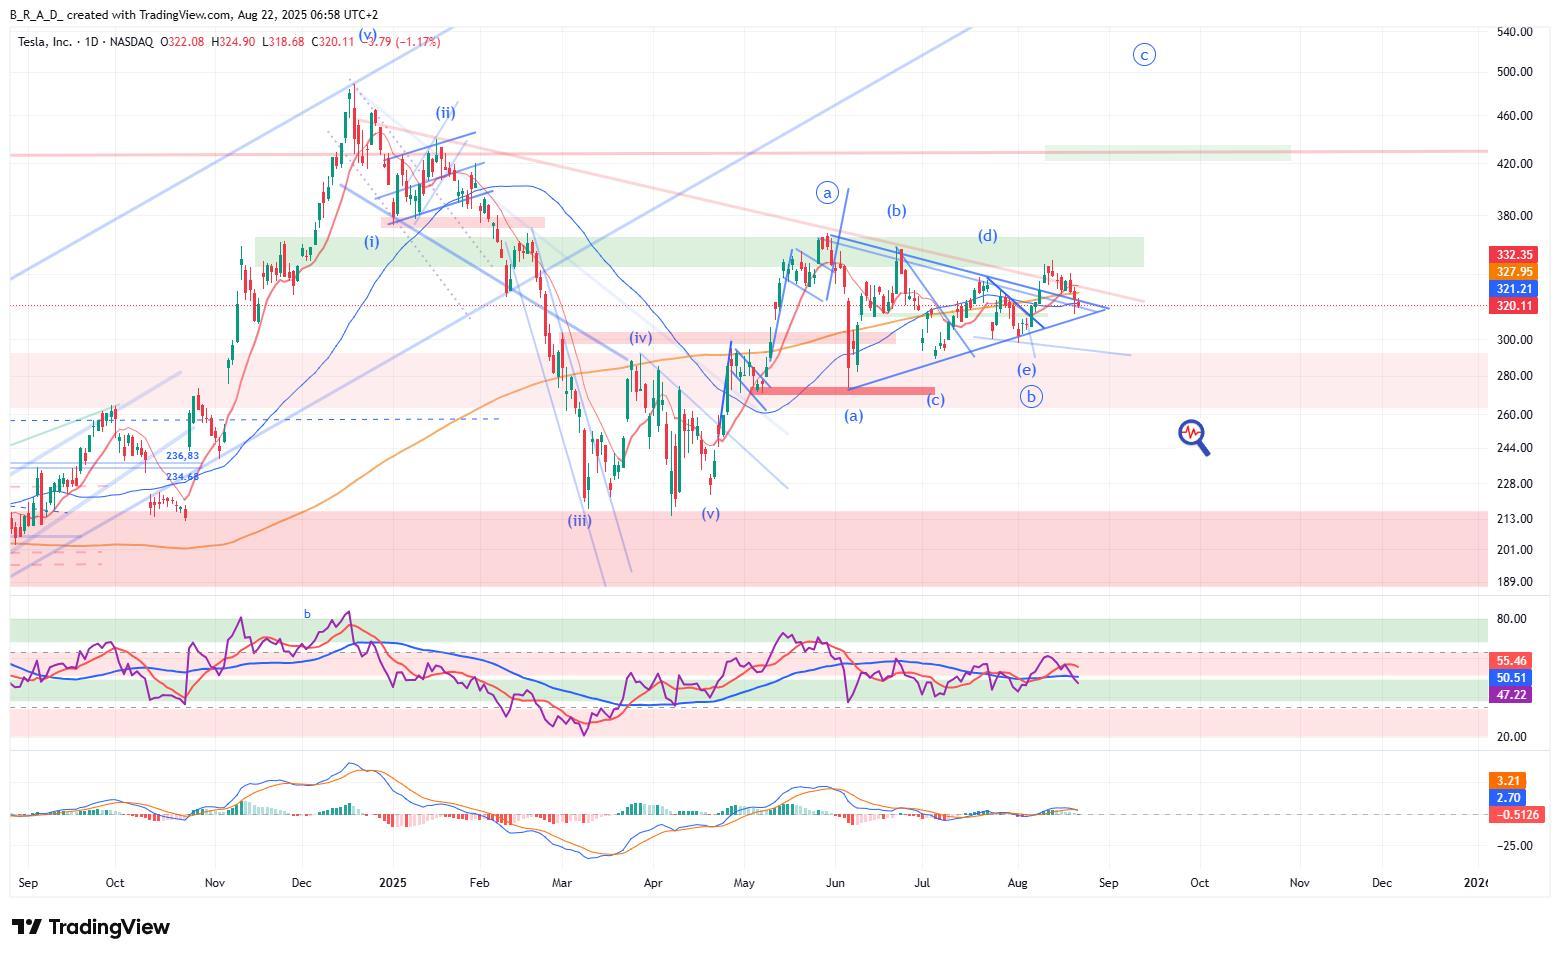
Task: Click the 2026 time axis label
Action: pos(1476,883)
